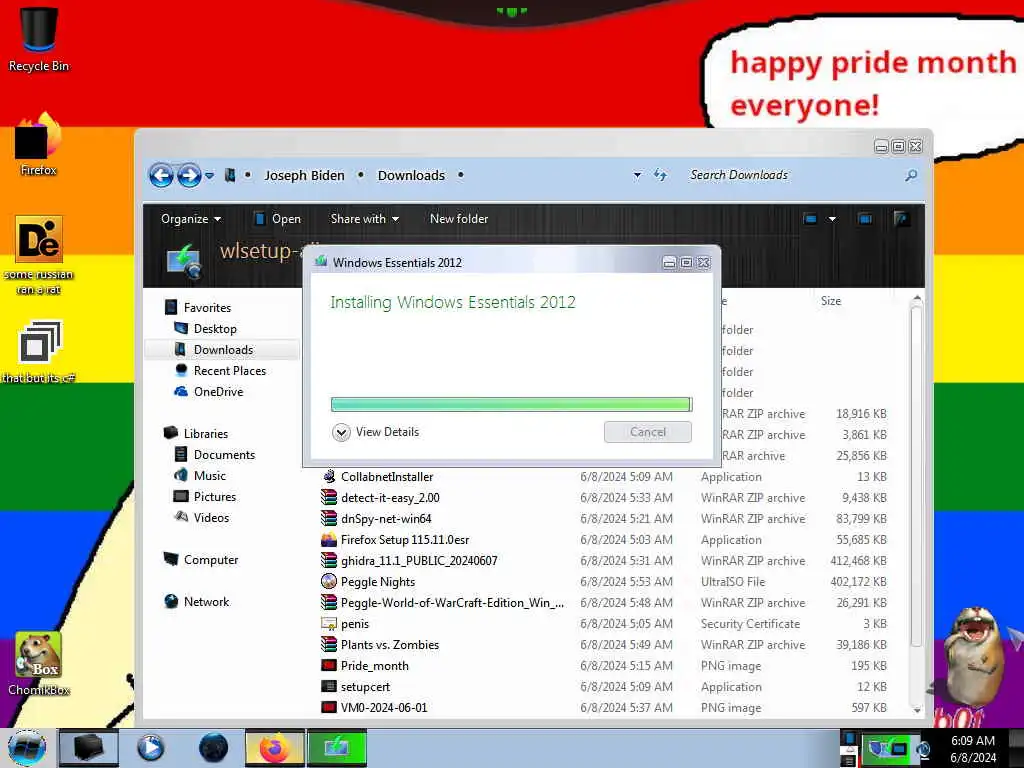
Task: Open Windows Media Player in taskbar
Action: [150, 748]
